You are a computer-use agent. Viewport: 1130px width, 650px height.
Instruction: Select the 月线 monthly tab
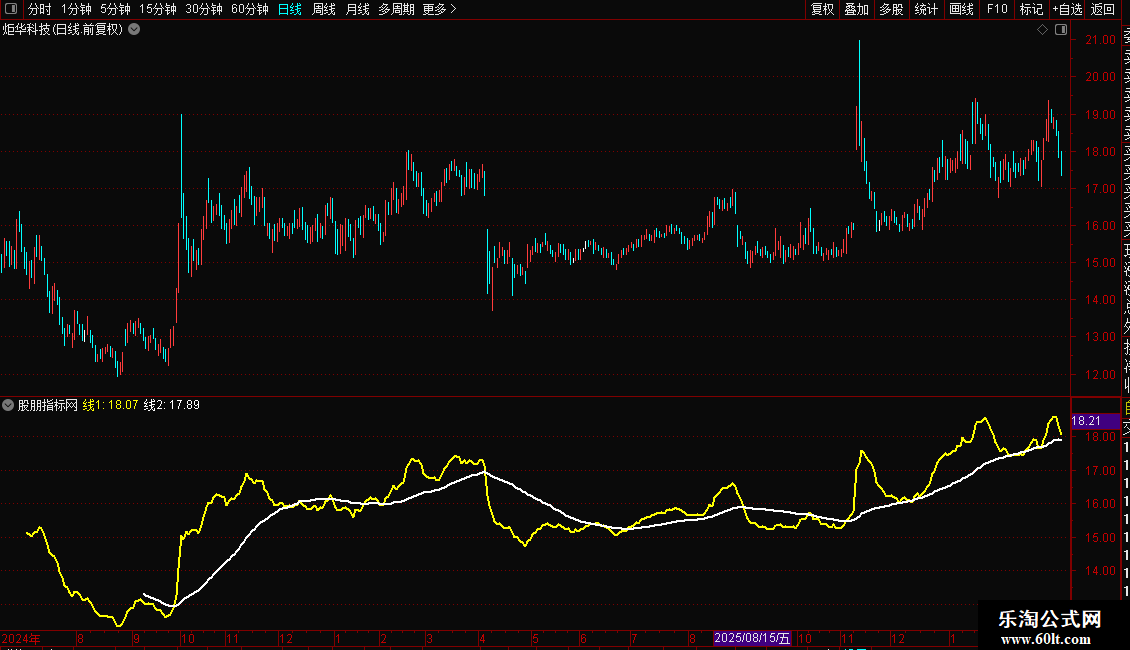[x=357, y=9]
